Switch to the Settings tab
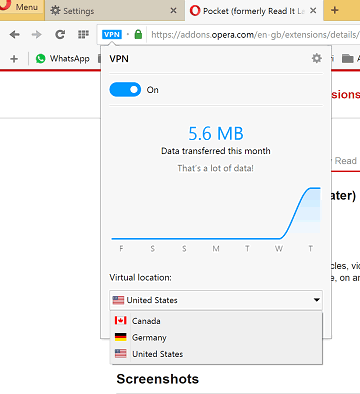The height and width of the screenshot is (394, 360). [114, 11]
